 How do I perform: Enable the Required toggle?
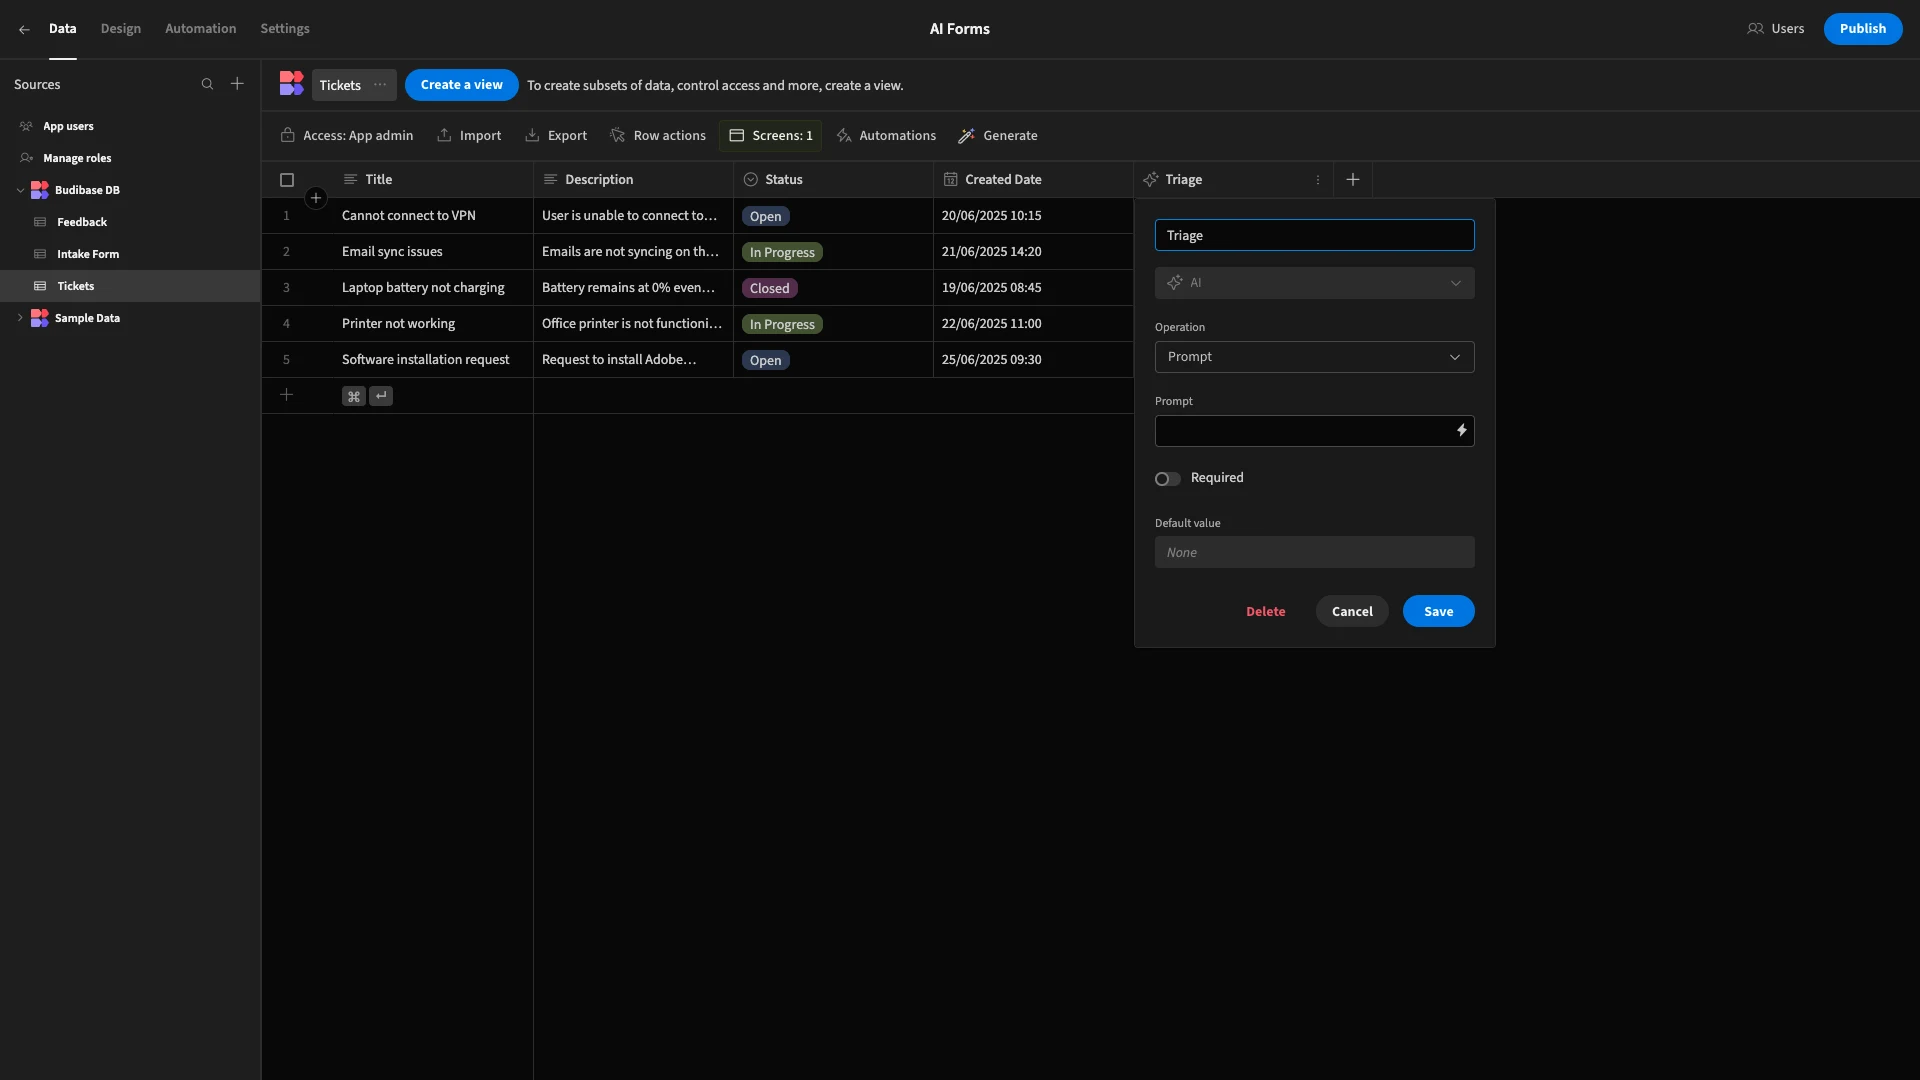[x=1167, y=479]
